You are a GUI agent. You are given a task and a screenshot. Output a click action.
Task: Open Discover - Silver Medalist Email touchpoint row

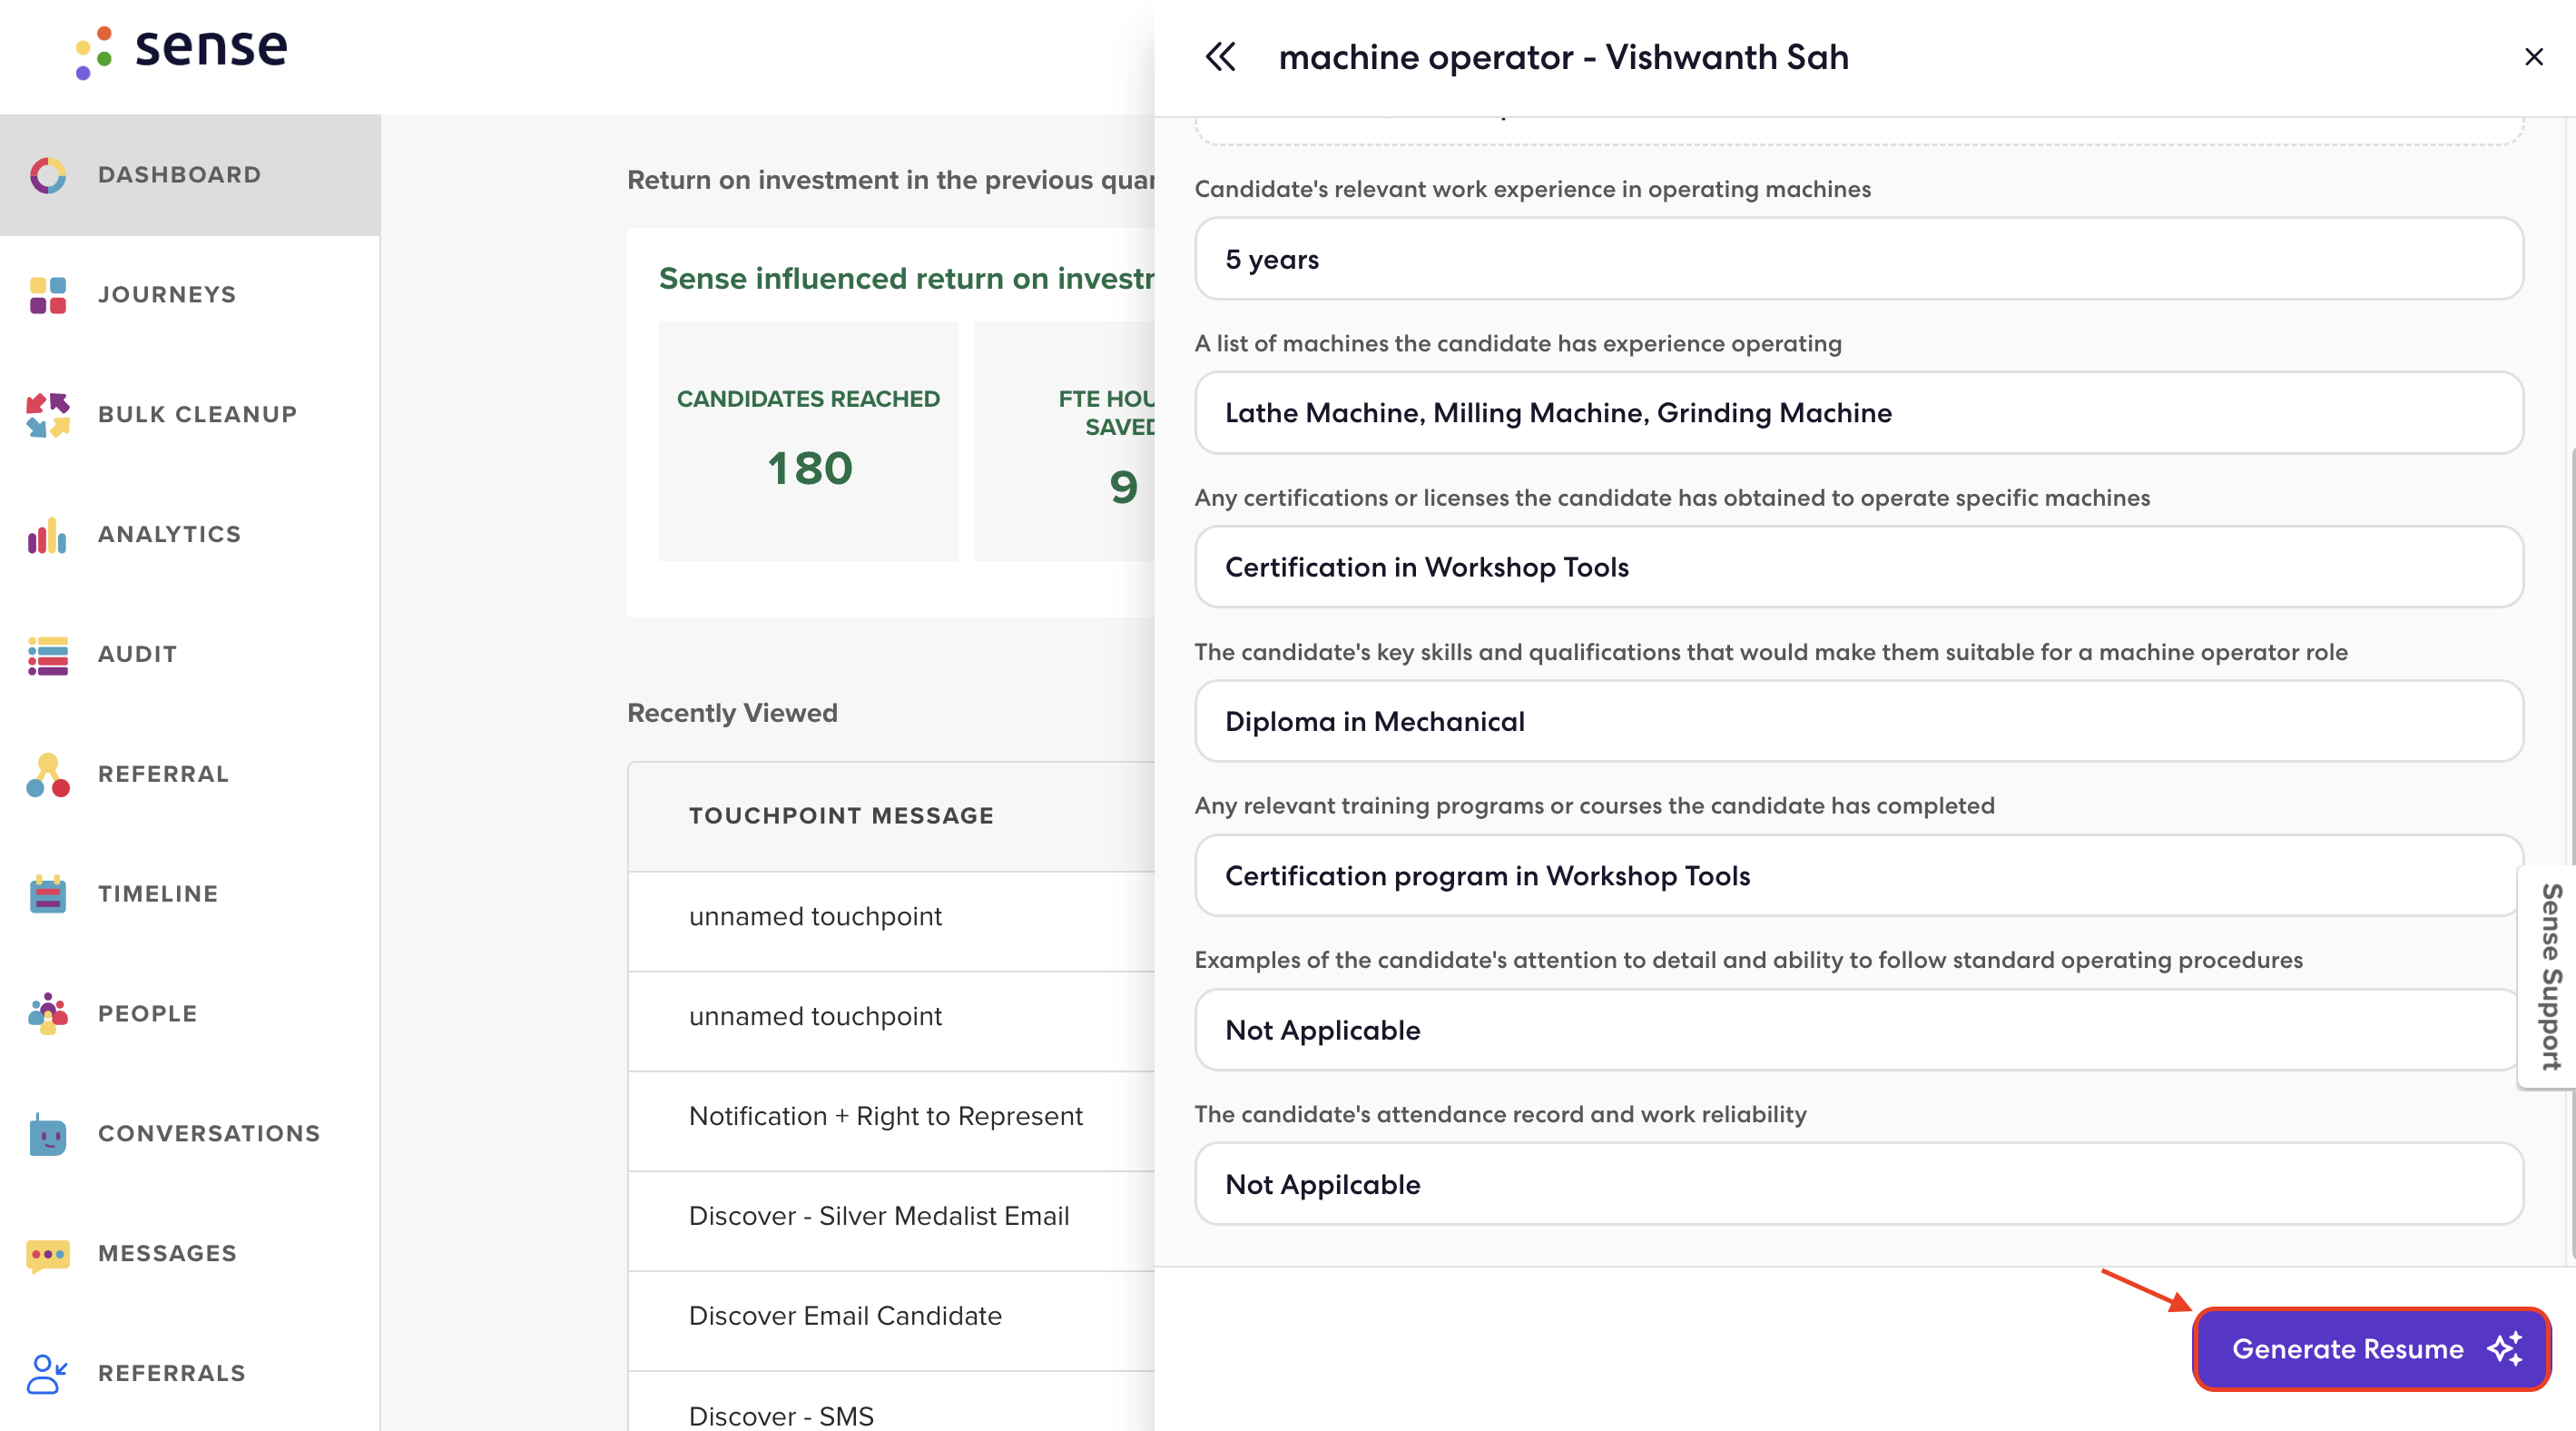(879, 1216)
